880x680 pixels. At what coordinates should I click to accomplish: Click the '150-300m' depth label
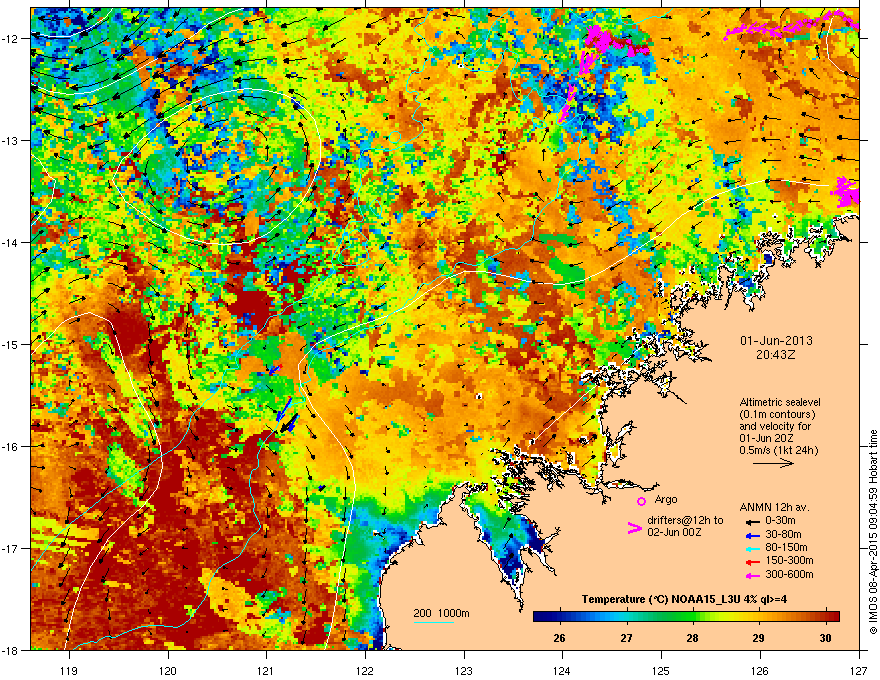coord(789,560)
